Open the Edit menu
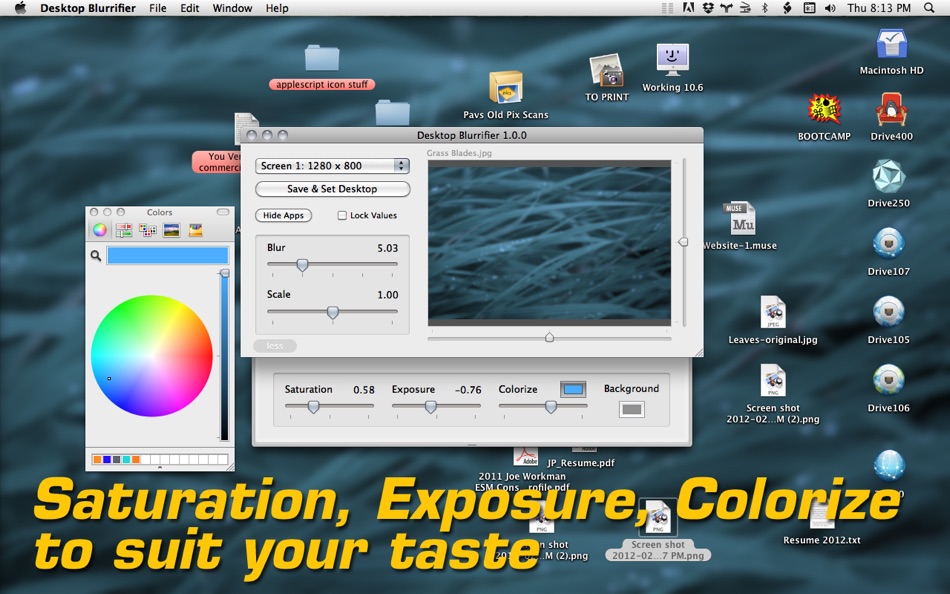Image resolution: width=950 pixels, height=594 pixels. (190, 8)
